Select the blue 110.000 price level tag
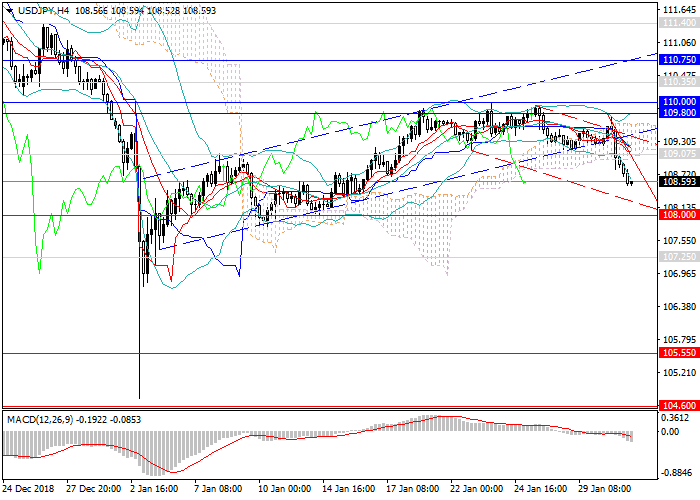 [x=677, y=102]
